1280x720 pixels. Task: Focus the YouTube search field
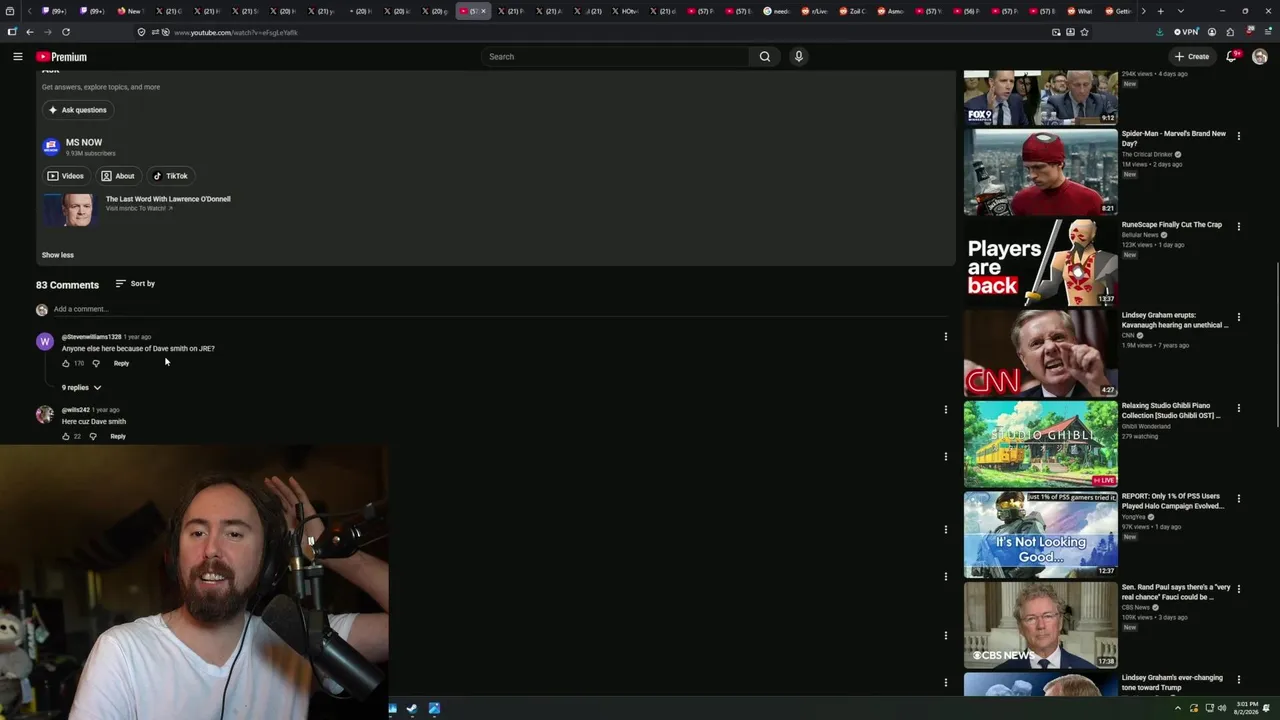[615, 57]
